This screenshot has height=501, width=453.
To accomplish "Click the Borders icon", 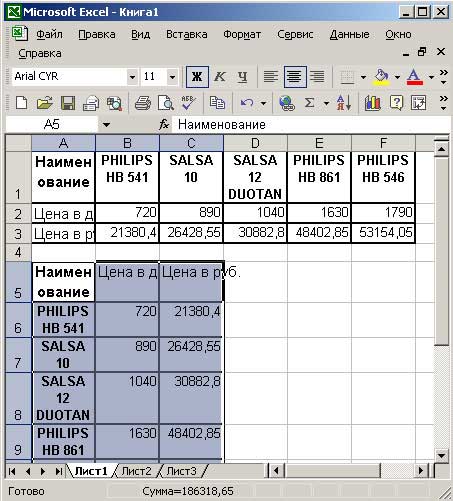I will [347, 77].
